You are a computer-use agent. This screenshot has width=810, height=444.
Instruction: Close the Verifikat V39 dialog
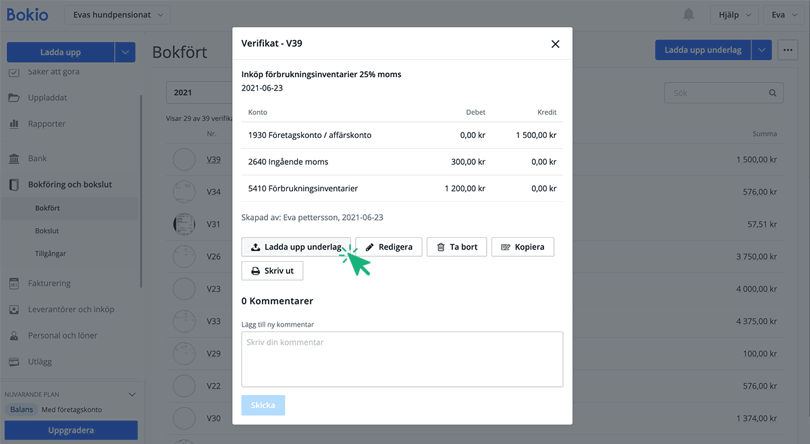(x=555, y=44)
